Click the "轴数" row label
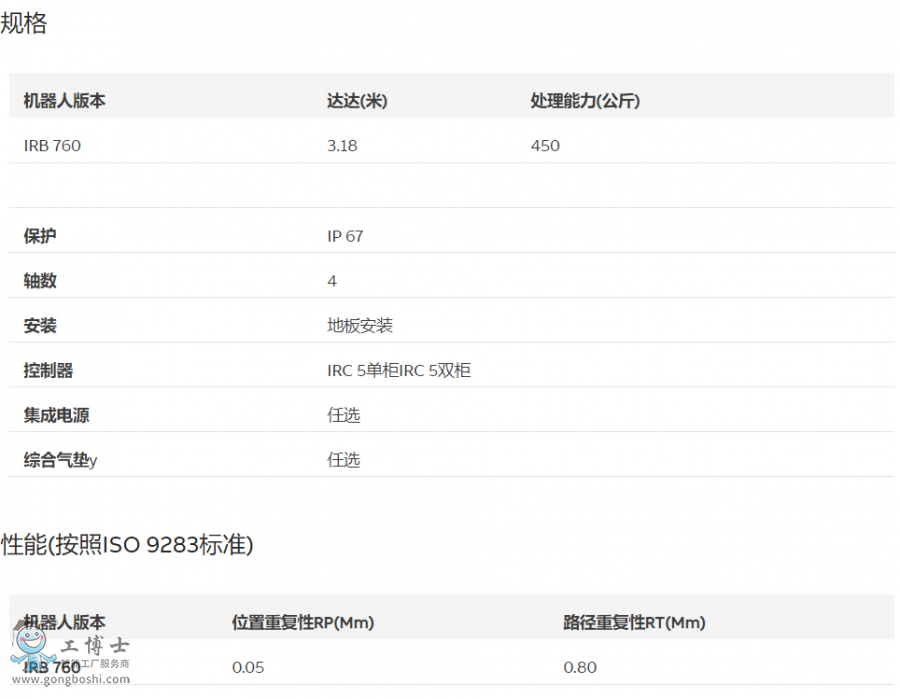The image size is (900, 699). tap(40, 281)
